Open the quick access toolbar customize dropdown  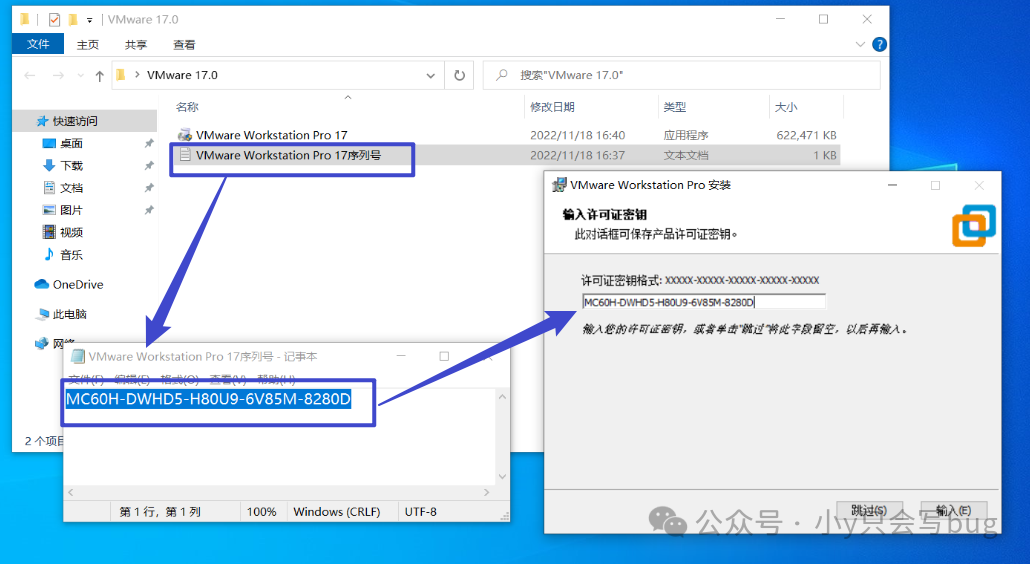tap(89, 20)
